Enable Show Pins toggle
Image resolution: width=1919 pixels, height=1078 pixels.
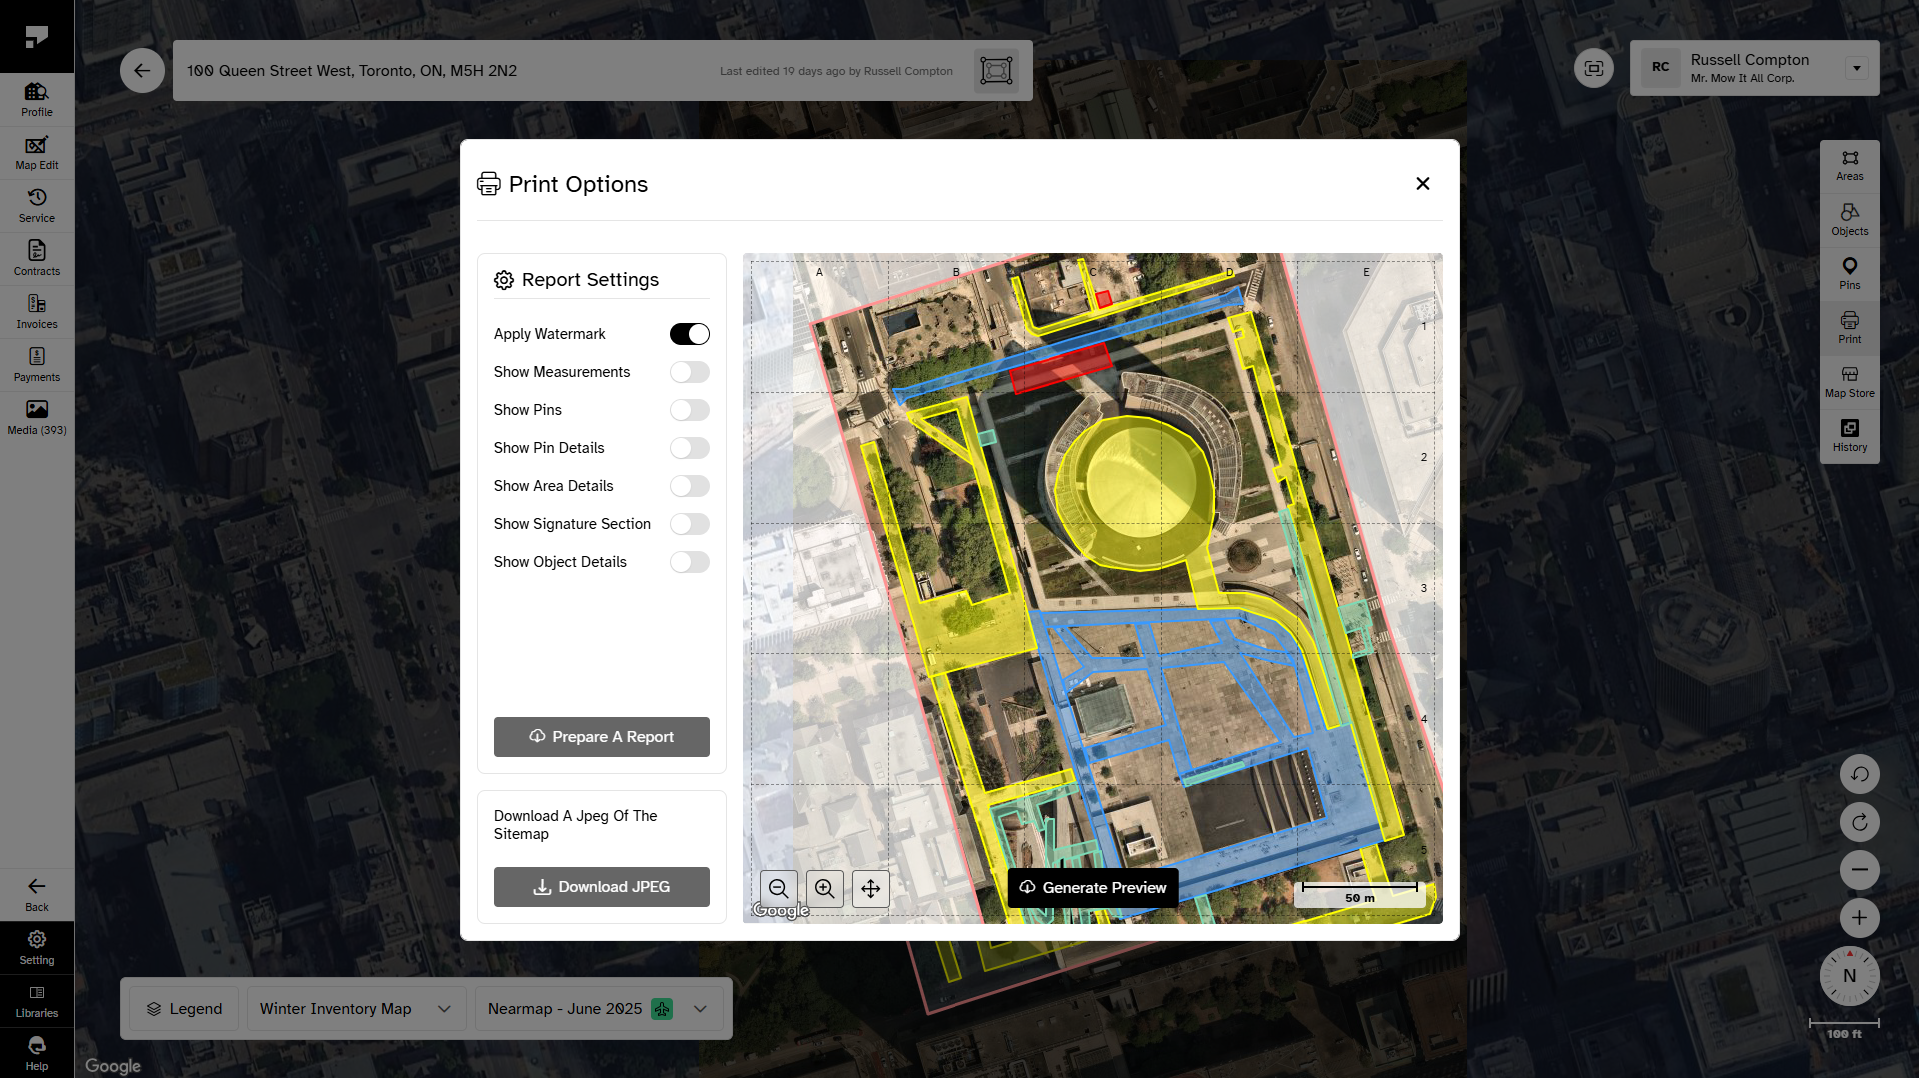(x=690, y=410)
